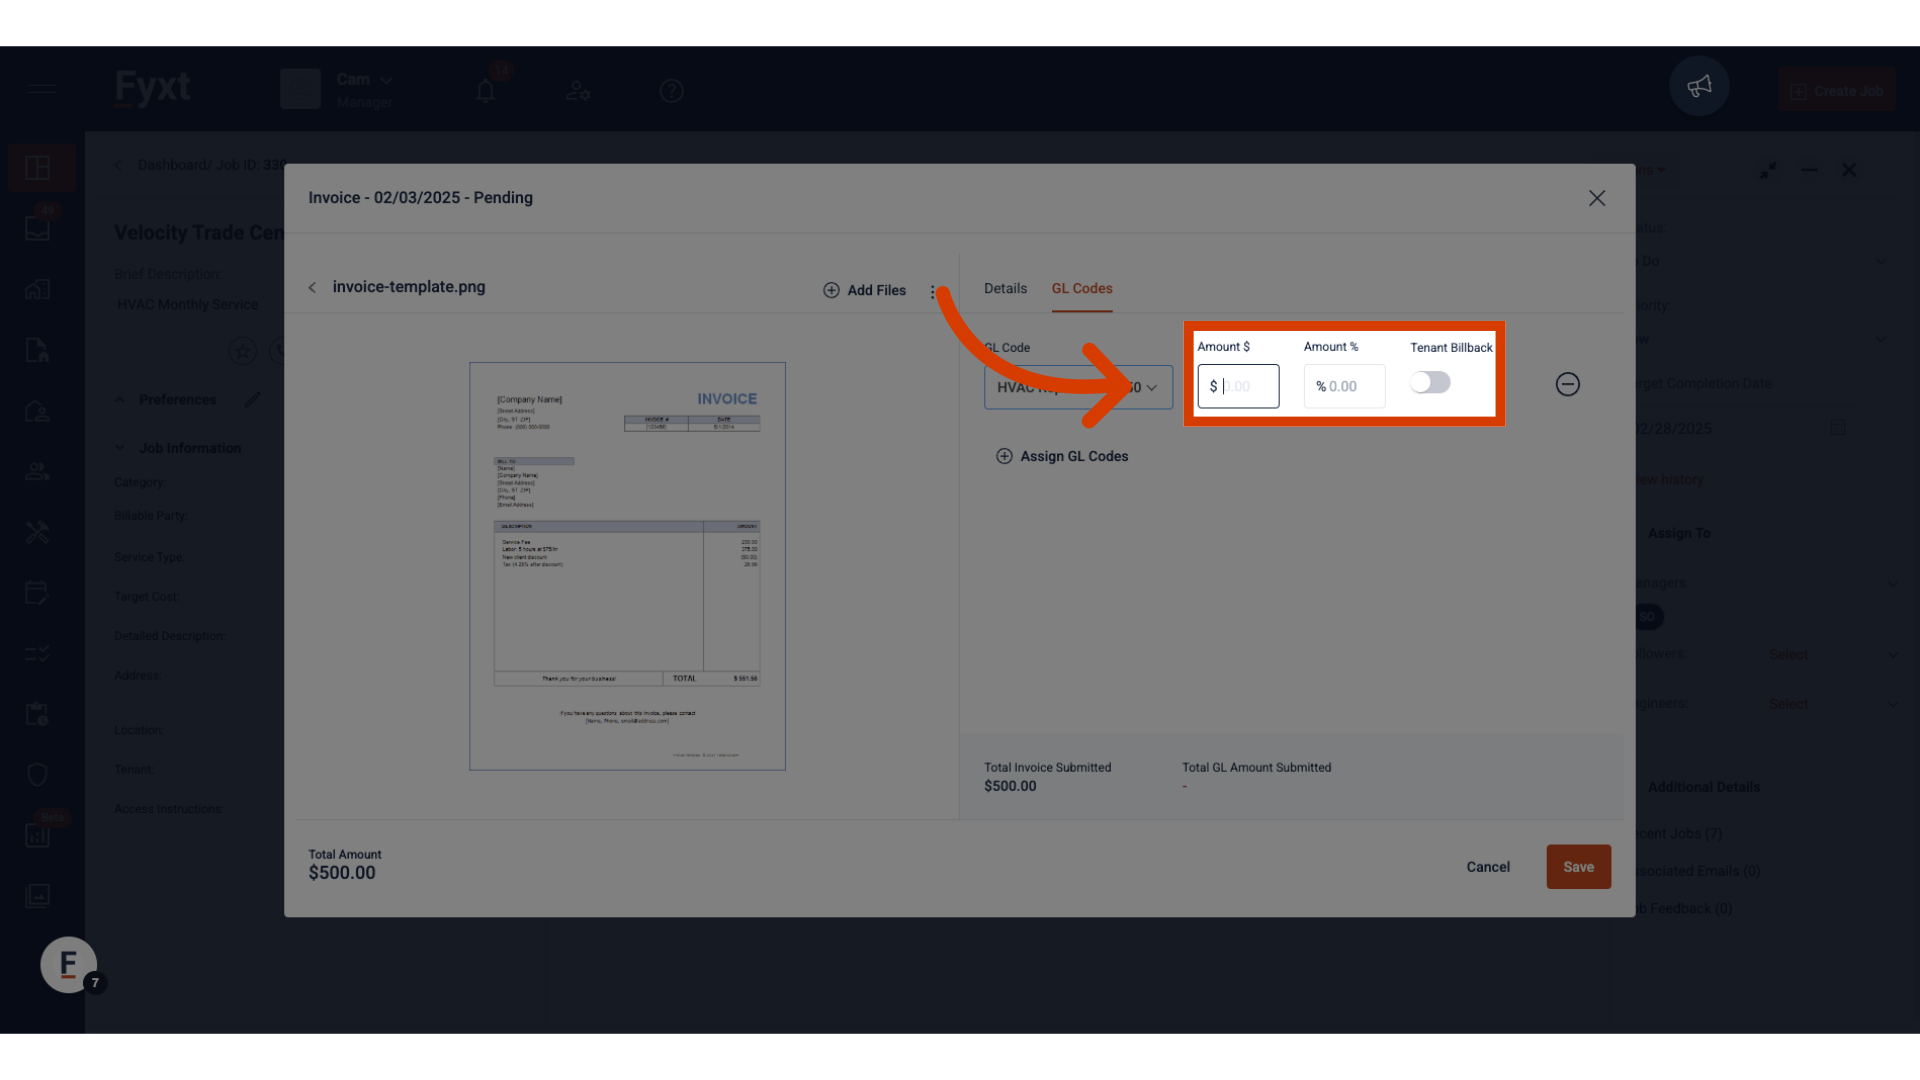The height and width of the screenshot is (1080, 1920).
Task: Cancel the invoice dialog
Action: 1488,867
